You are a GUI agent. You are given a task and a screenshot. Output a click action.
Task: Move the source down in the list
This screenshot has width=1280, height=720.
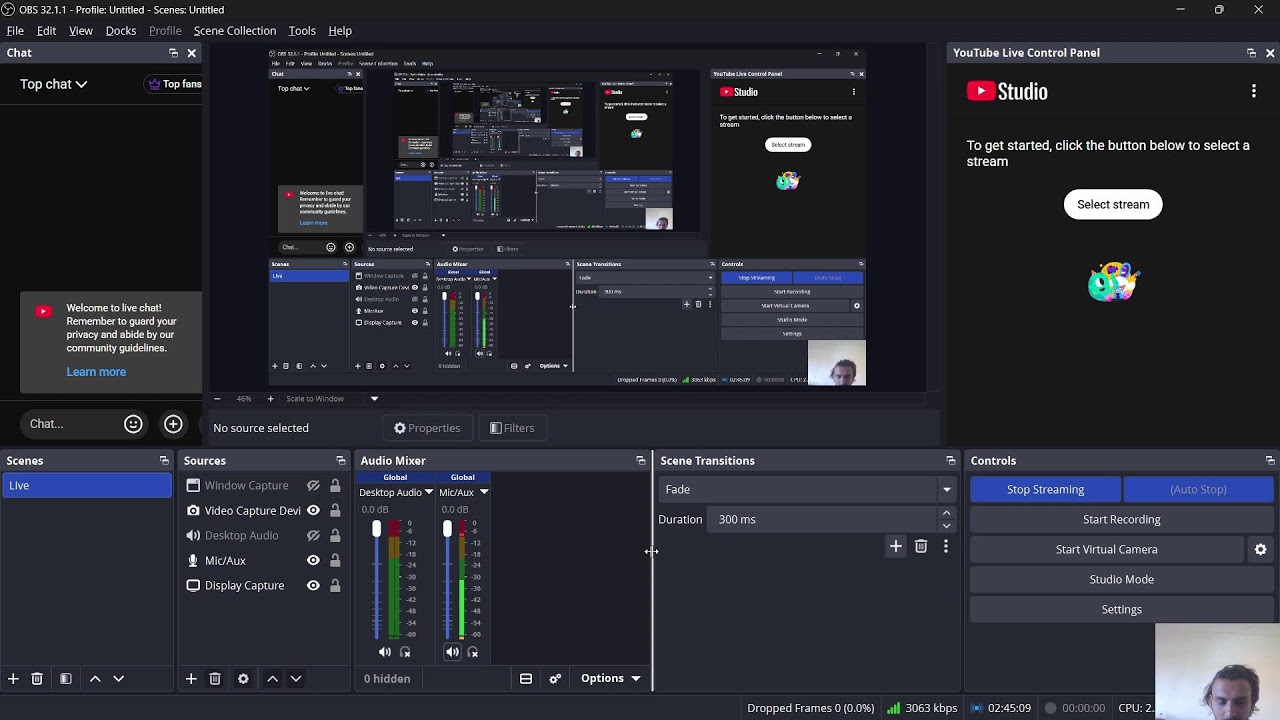[295, 678]
